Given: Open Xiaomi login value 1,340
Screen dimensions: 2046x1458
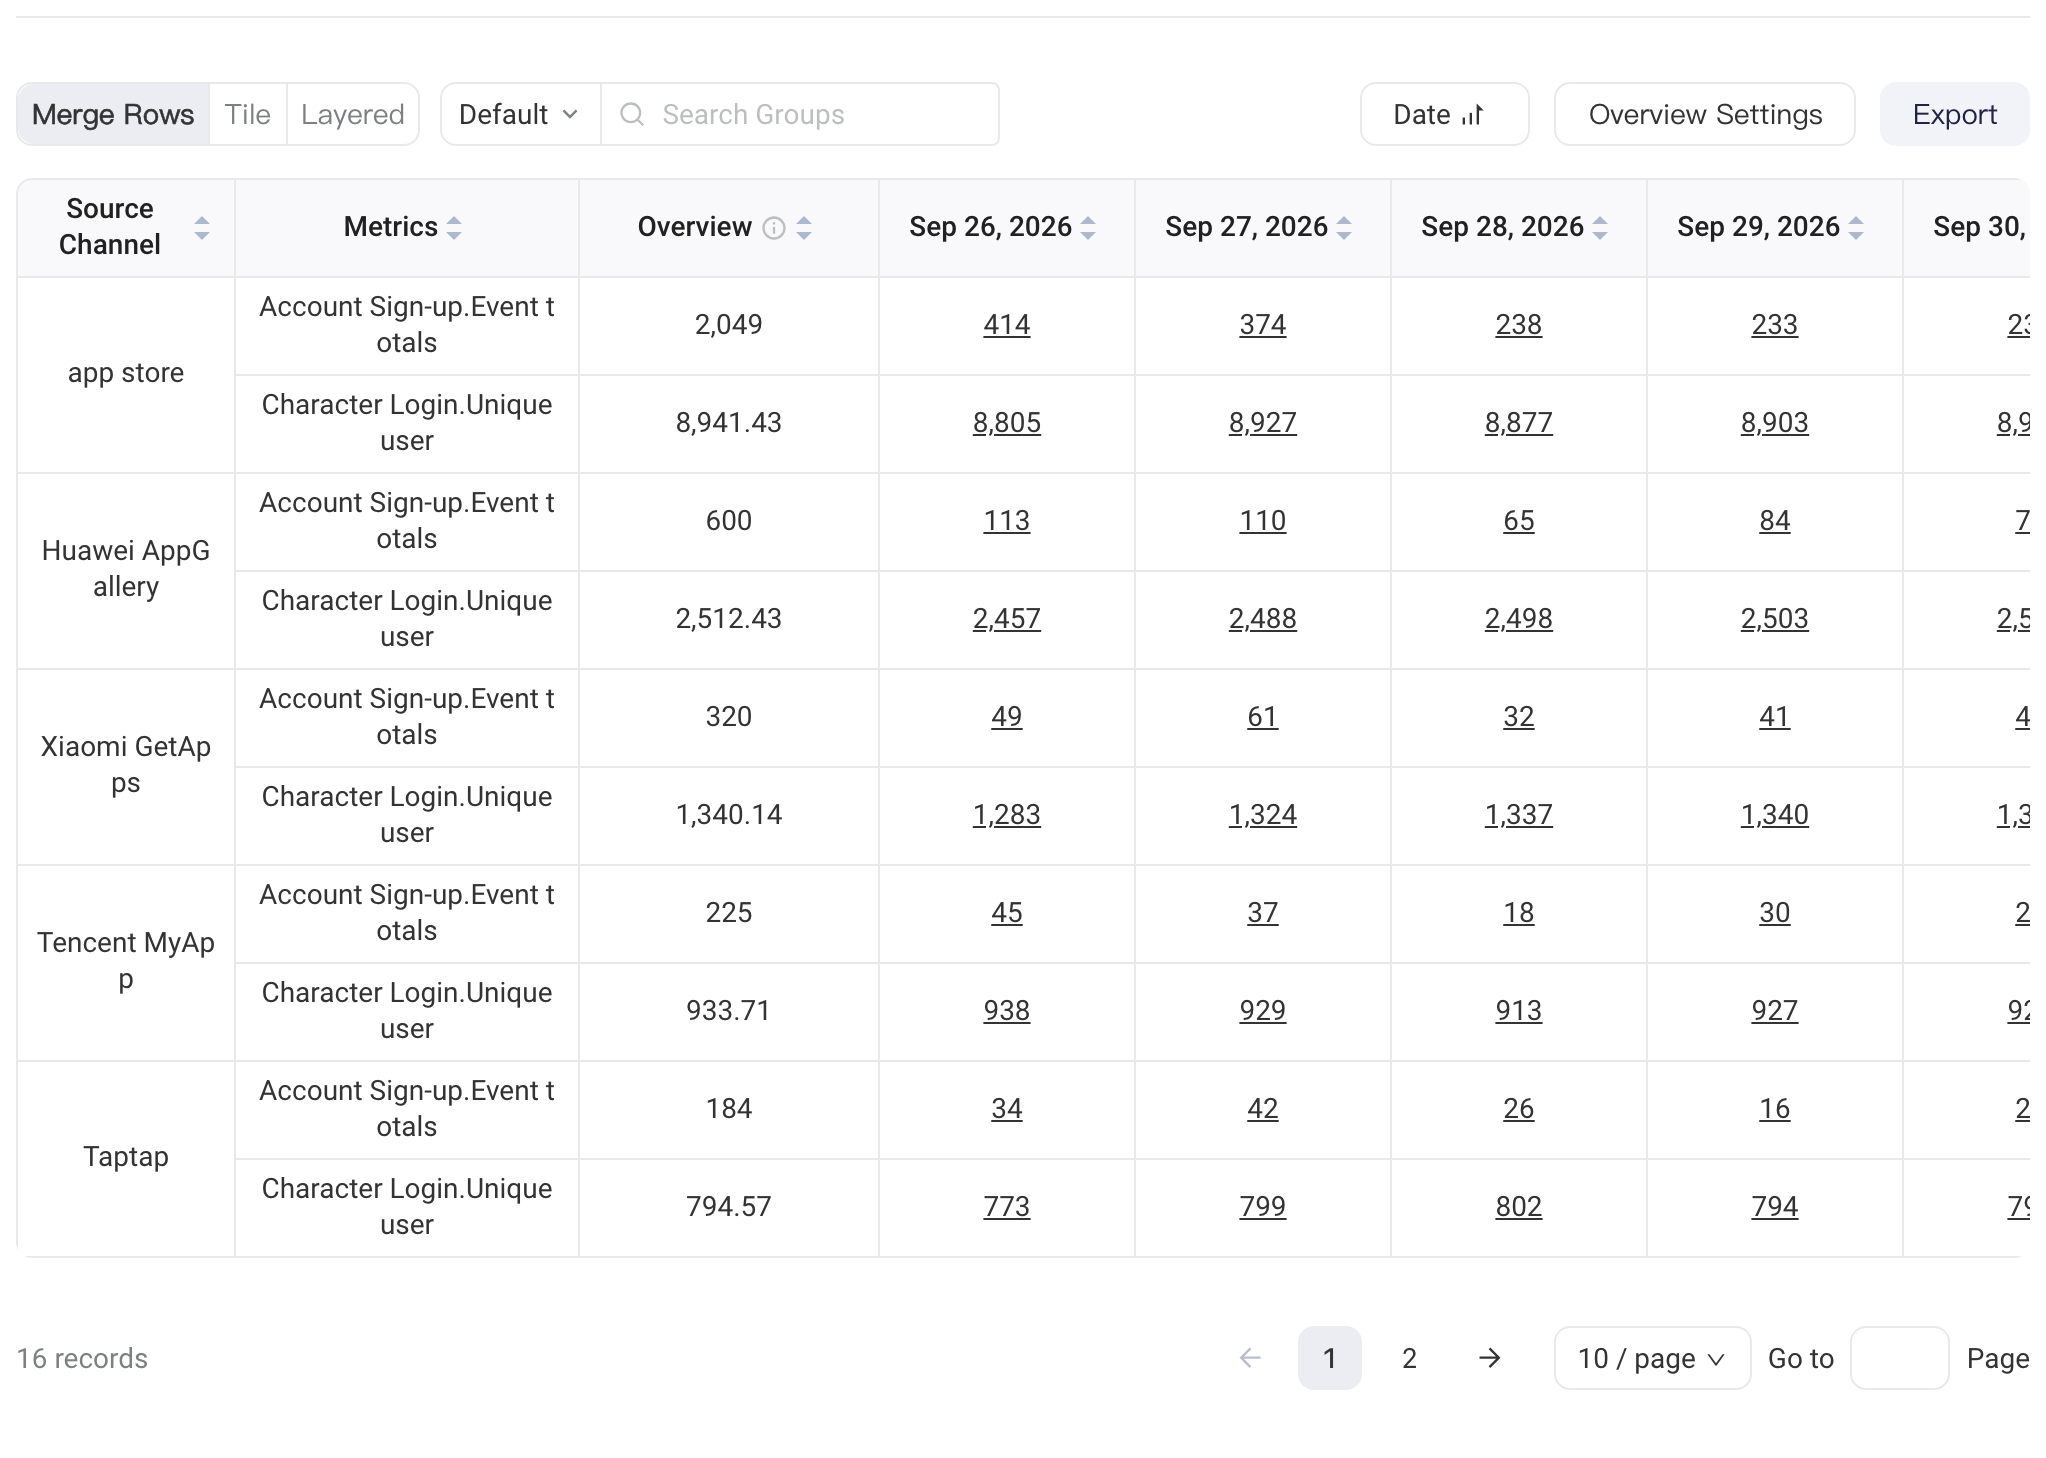Looking at the screenshot, I should coord(1775,815).
